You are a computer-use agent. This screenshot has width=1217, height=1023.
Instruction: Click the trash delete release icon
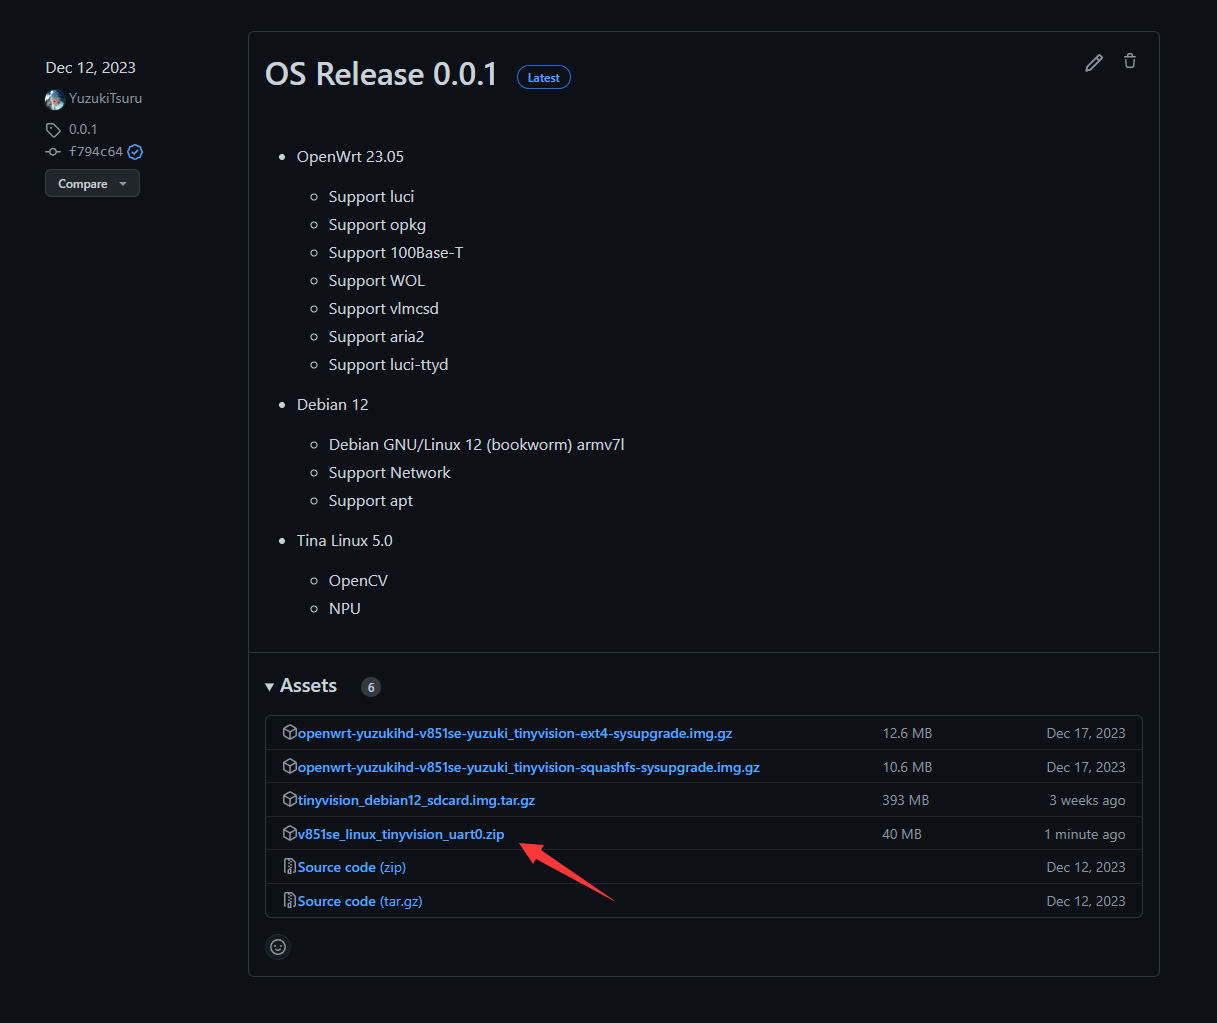point(1130,62)
